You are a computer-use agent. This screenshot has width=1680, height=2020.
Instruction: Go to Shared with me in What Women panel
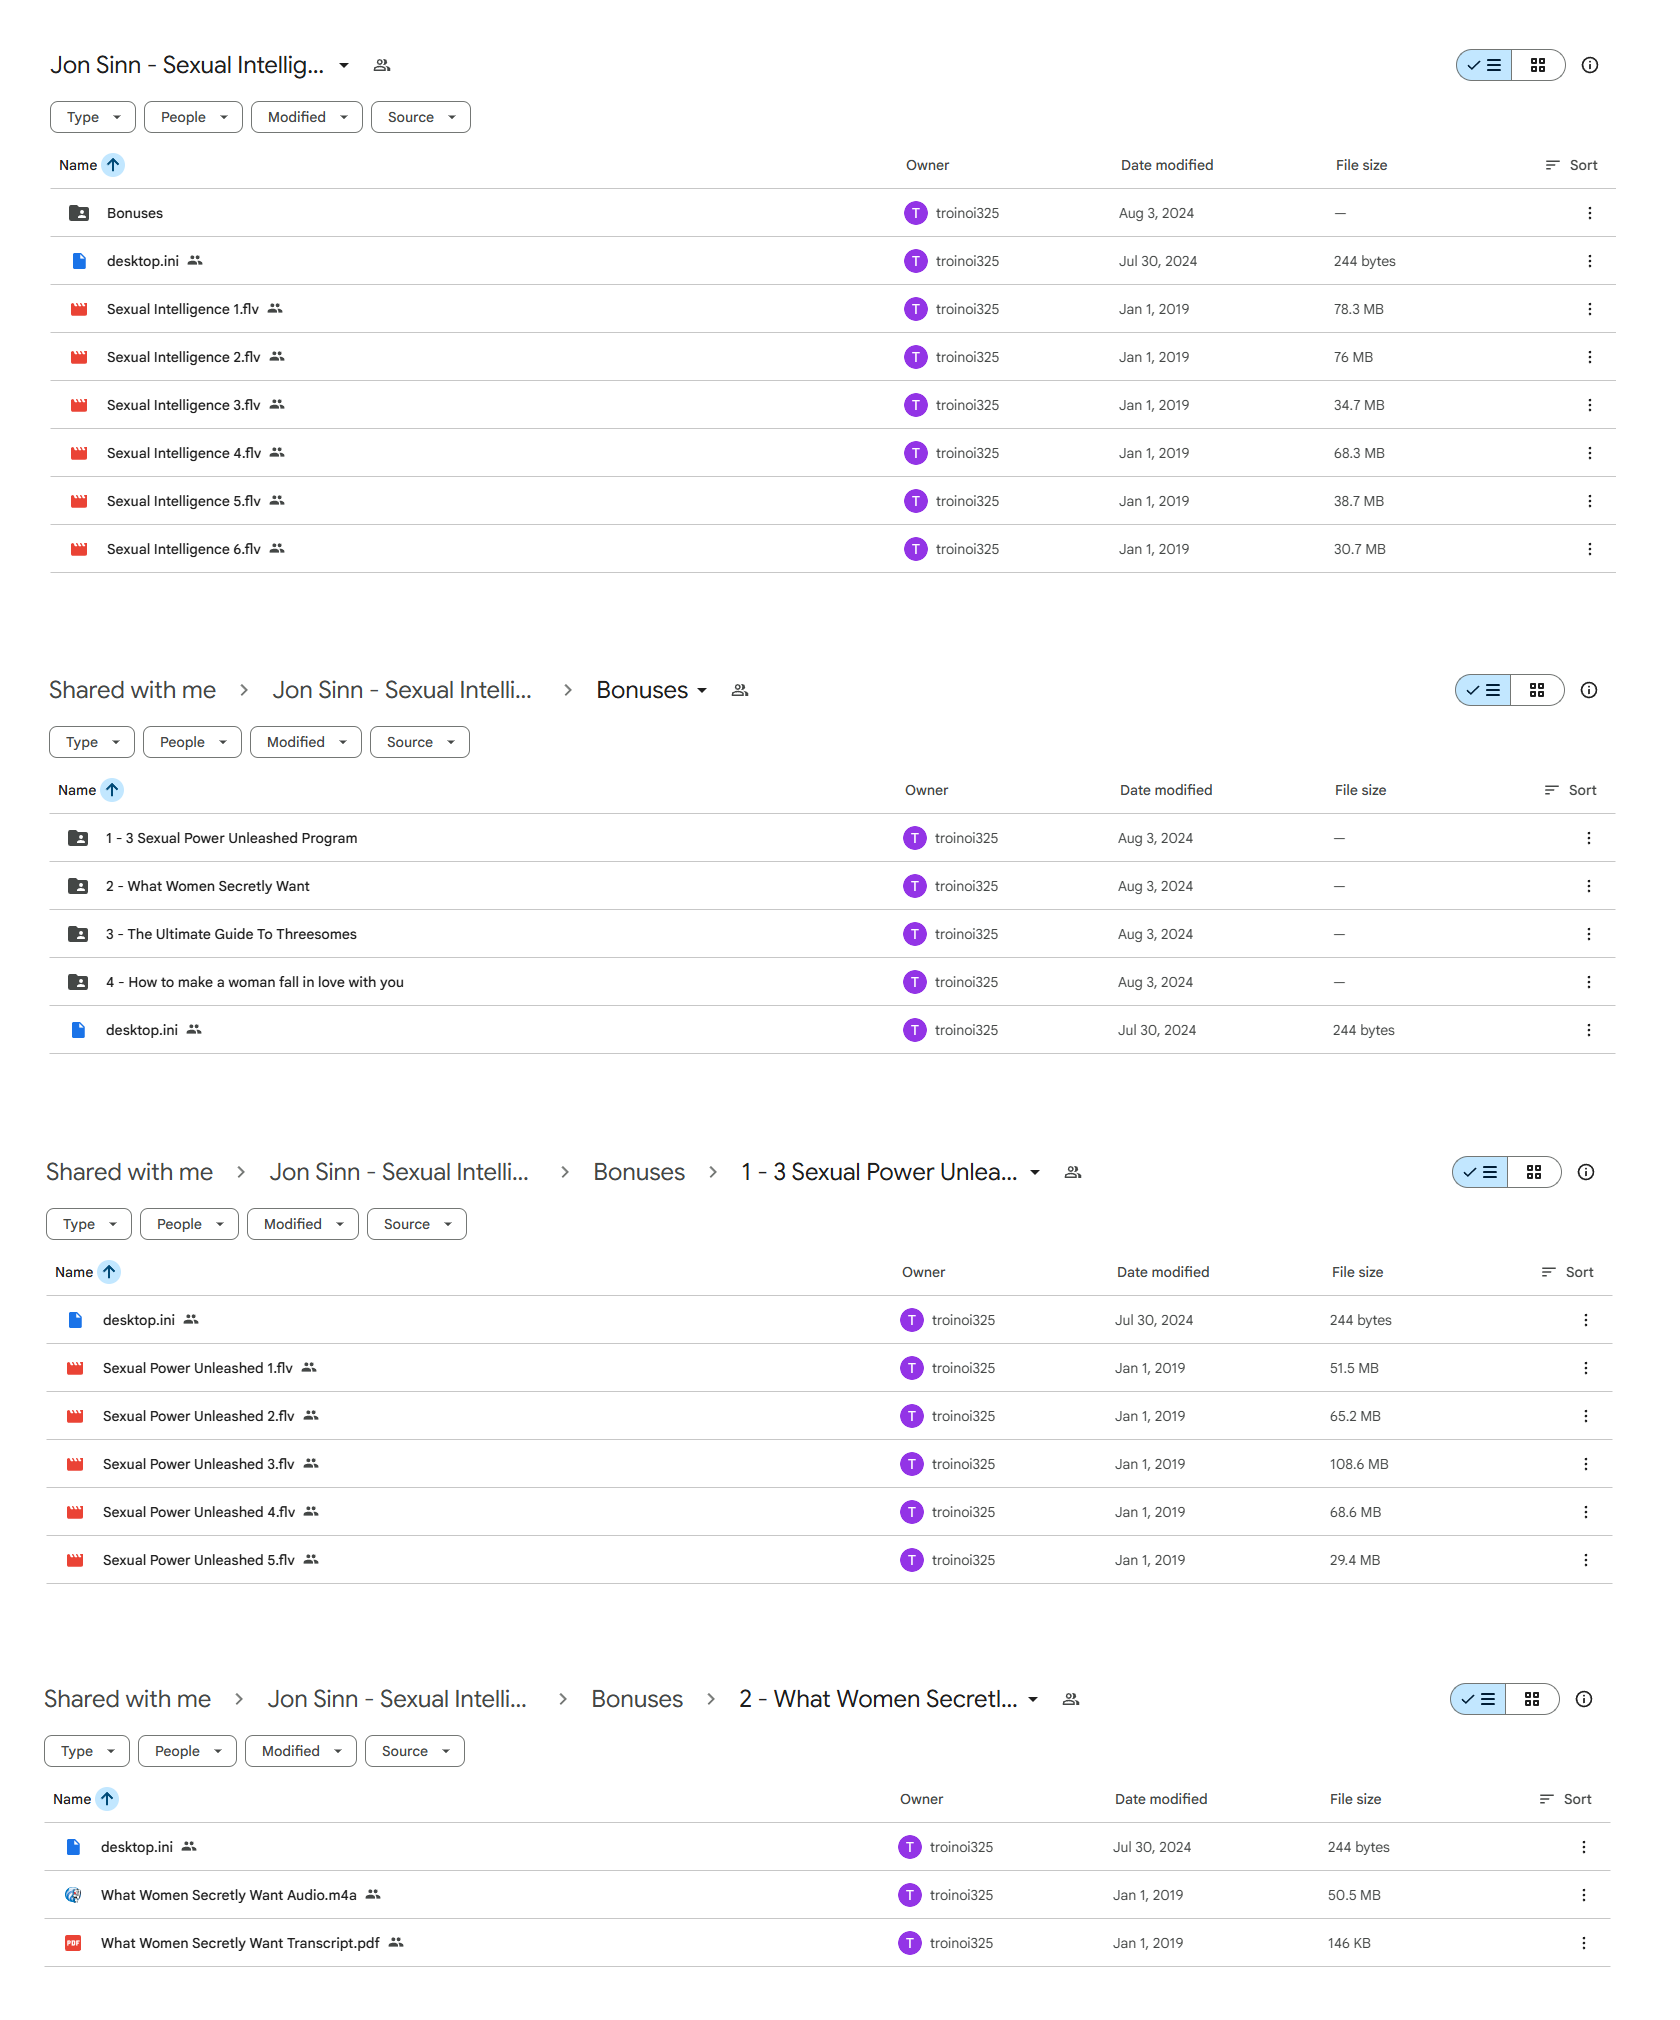(x=128, y=1699)
